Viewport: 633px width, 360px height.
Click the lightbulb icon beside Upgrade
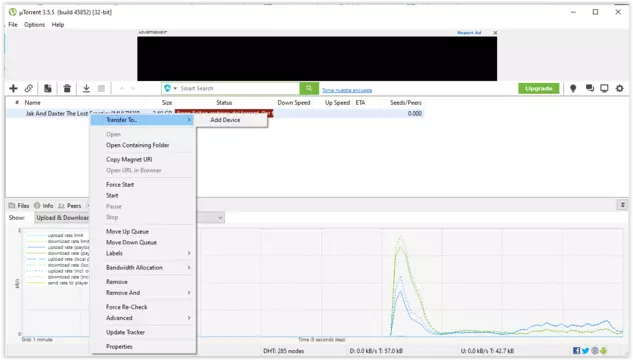[x=573, y=88]
